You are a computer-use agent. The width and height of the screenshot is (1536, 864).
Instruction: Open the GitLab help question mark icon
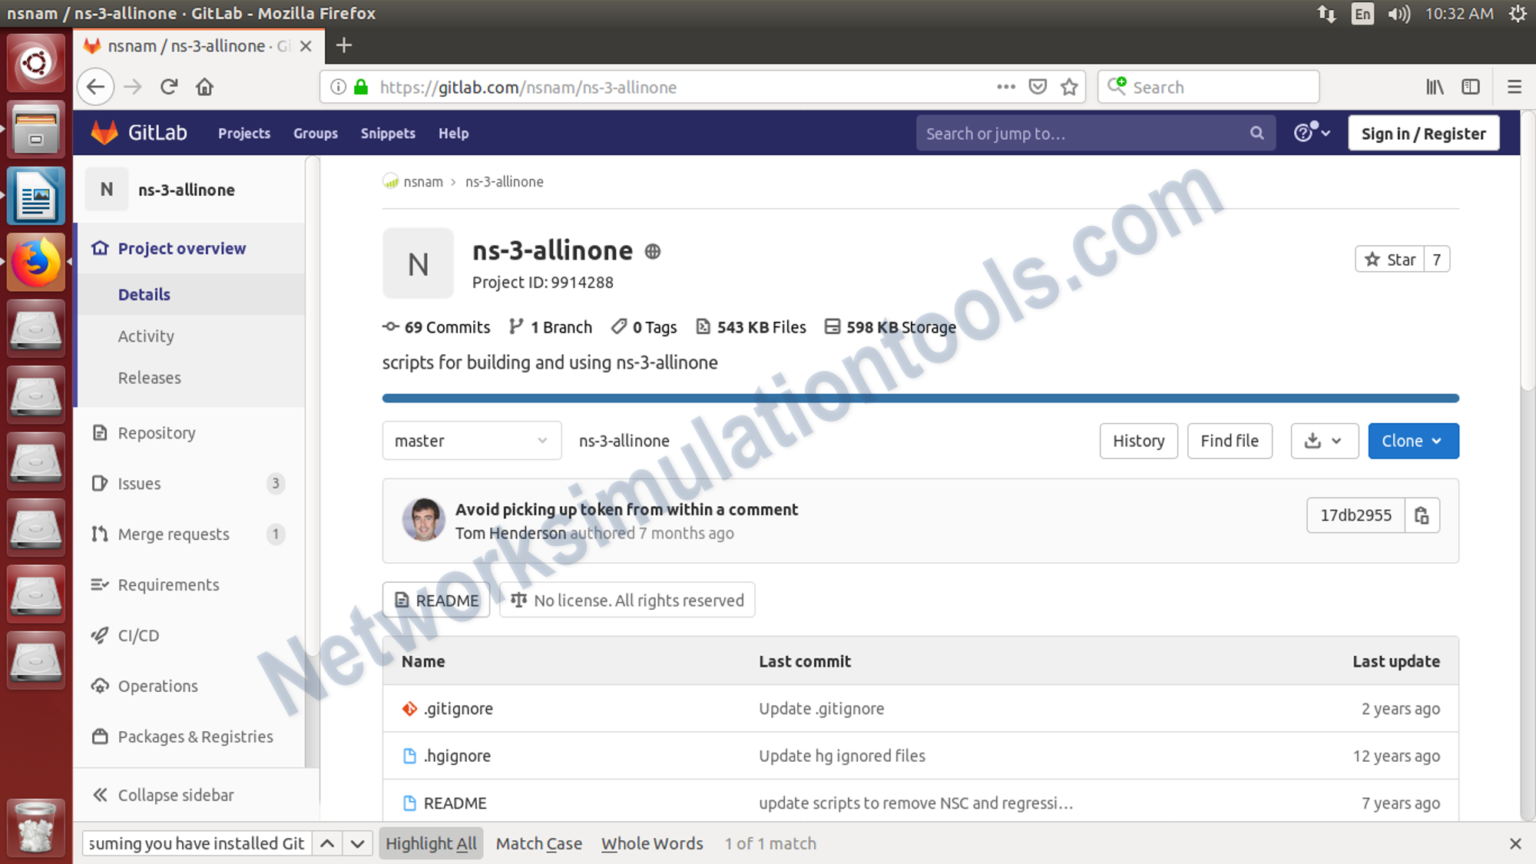click(1305, 132)
